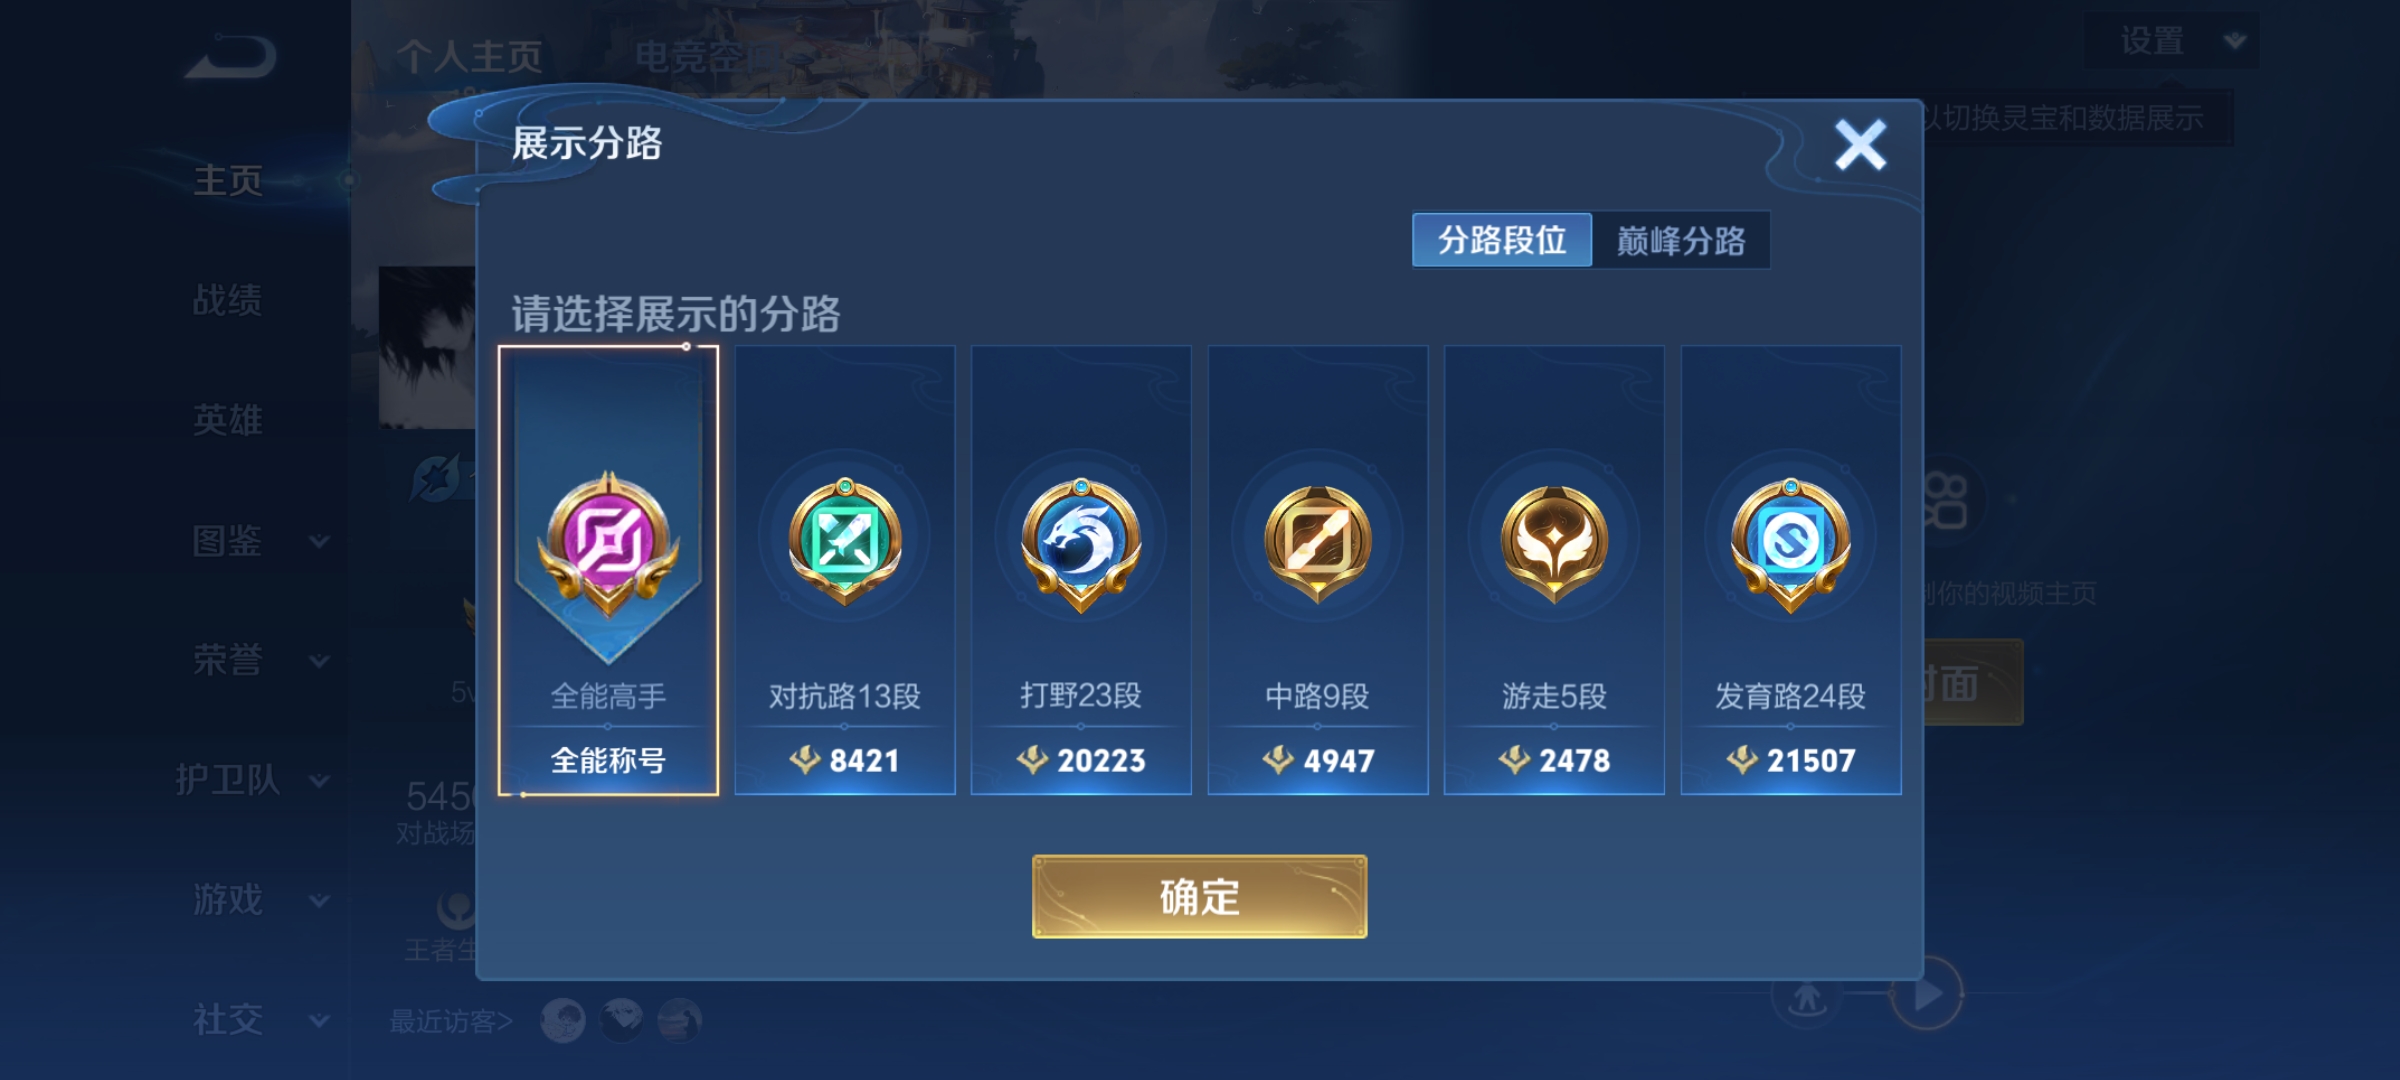The image size is (2400, 1080).
Task: Open the 设置 dropdown arrow
Action: (x=2235, y=41)
